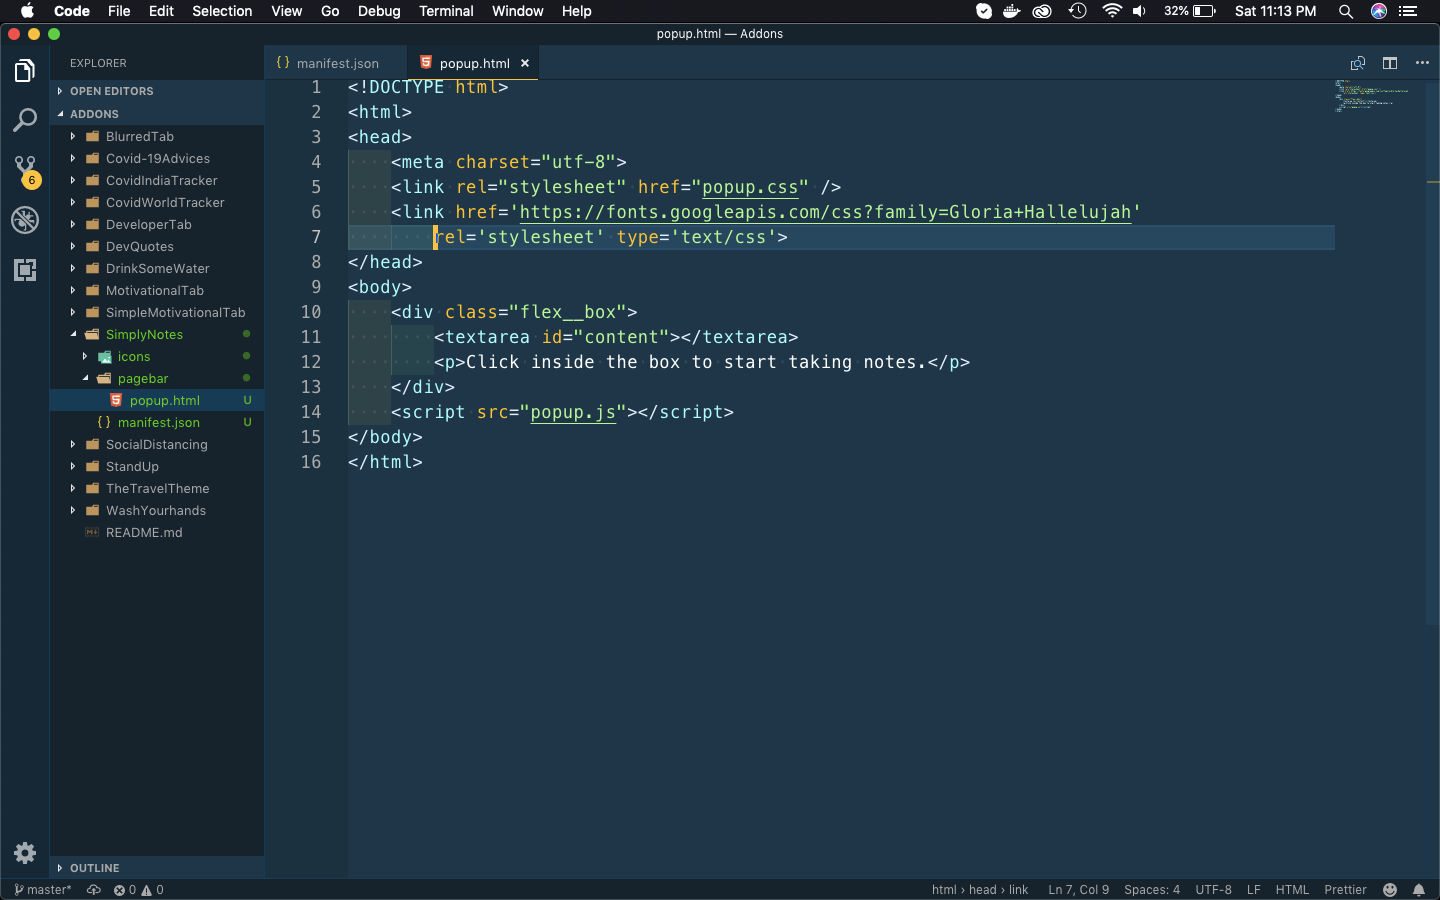The width and height of the screenshot is (1440, 900).
Task: Expand the OUTLINE section
Action: click(157, 868)
